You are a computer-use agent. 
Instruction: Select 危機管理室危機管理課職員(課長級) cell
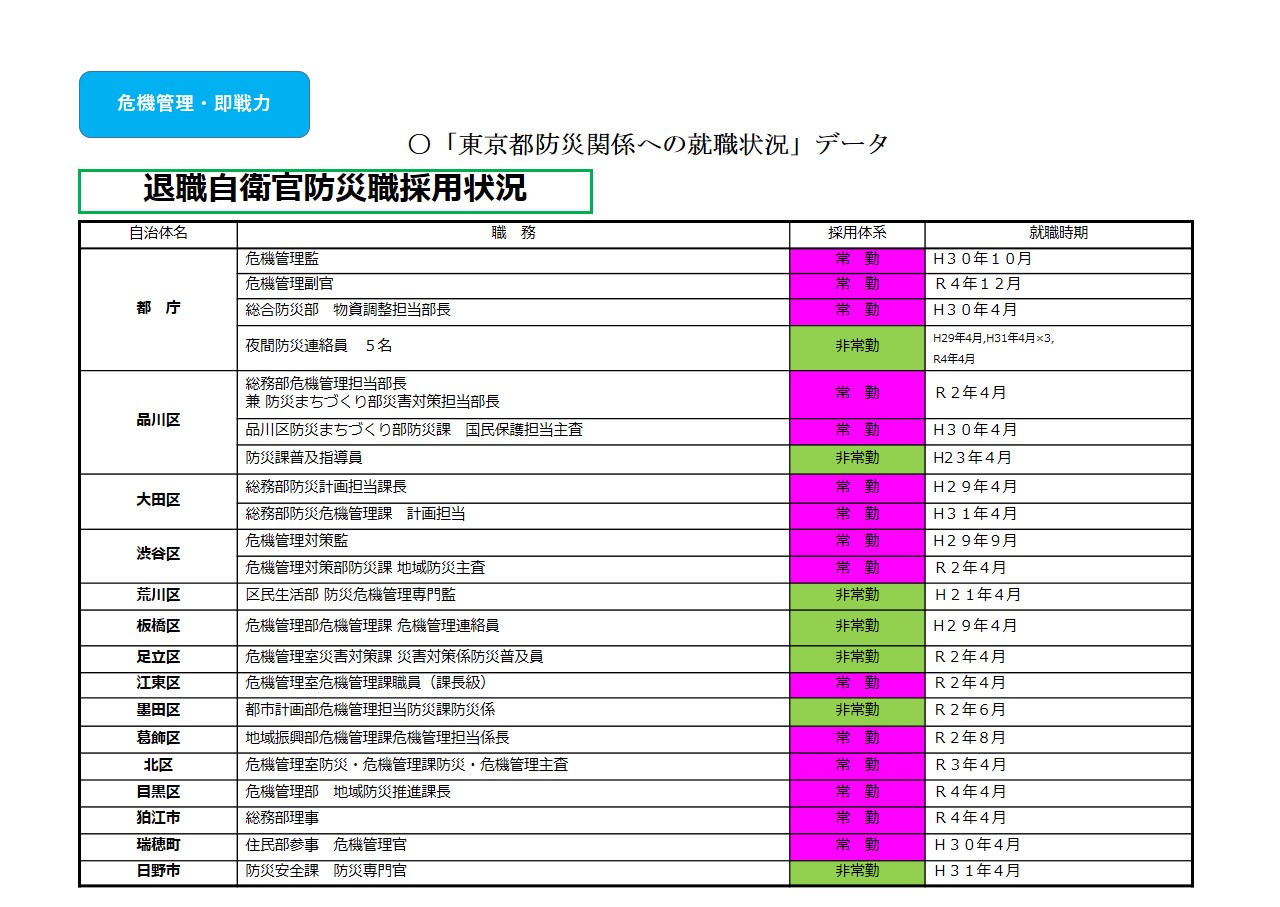tap(514, 684)
